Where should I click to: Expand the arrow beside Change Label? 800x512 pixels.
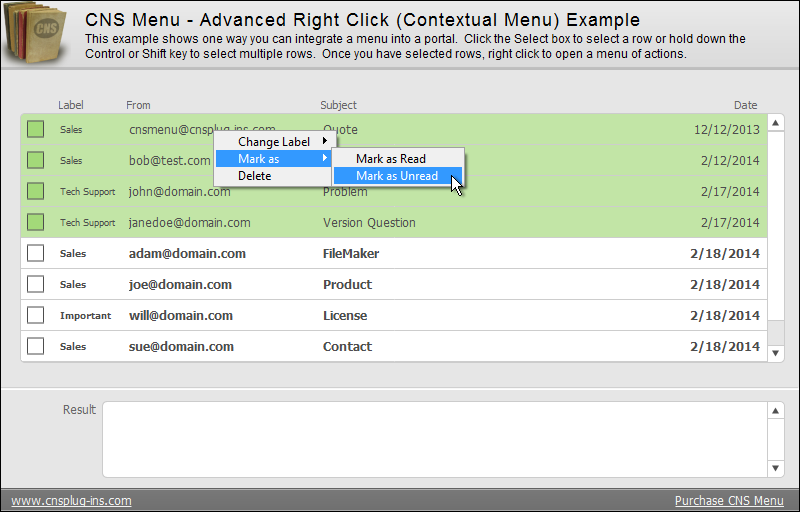tap(324, 141)
